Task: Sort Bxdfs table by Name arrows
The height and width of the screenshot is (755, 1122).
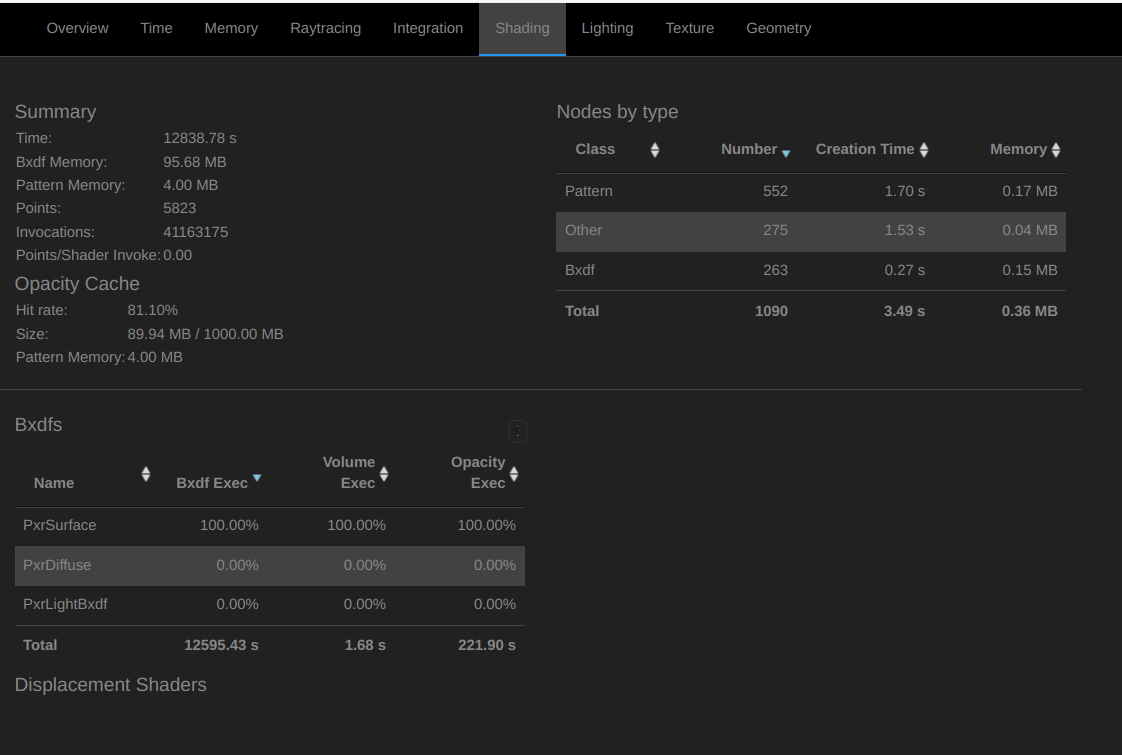Action: 146,474
